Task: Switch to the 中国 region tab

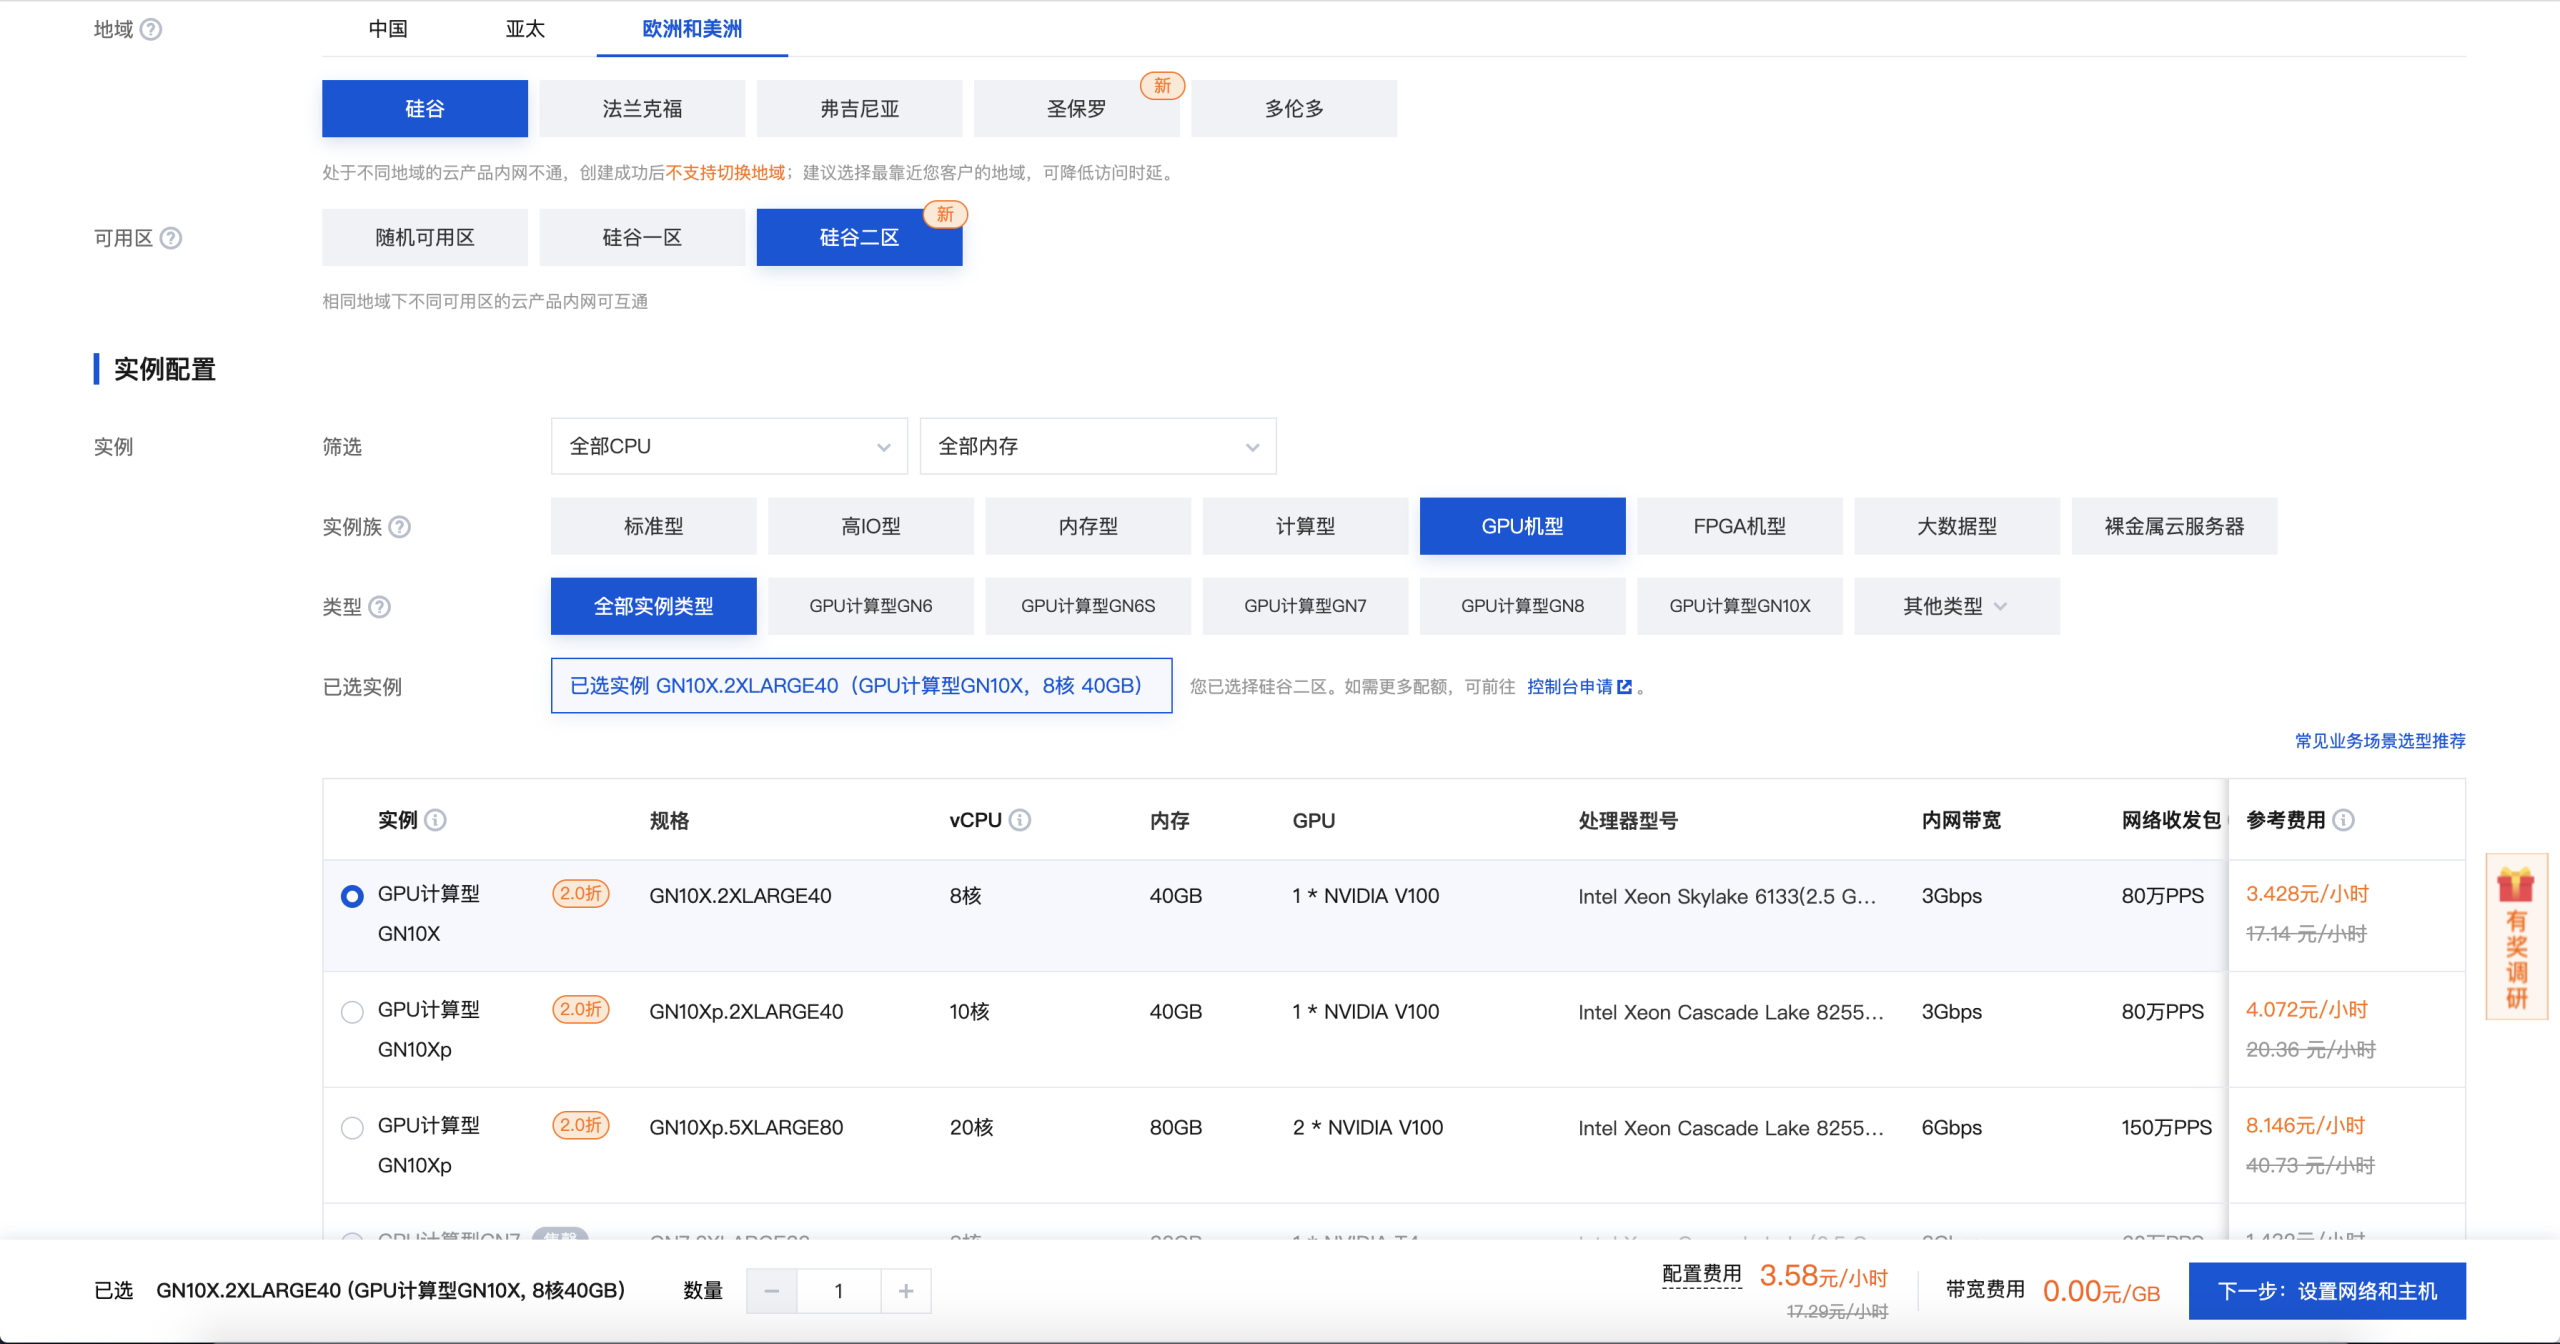Action: point(388,29)
